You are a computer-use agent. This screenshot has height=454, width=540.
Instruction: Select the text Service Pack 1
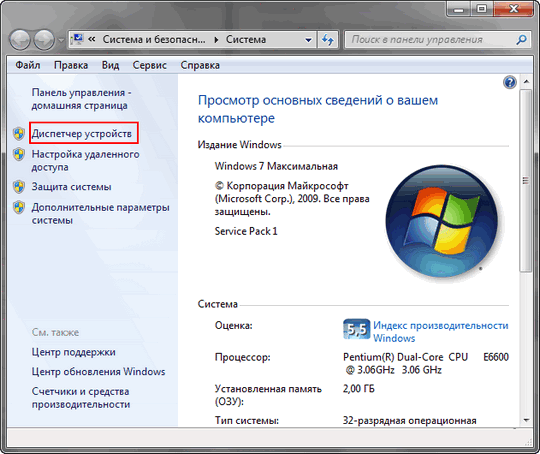coord(246,231)
